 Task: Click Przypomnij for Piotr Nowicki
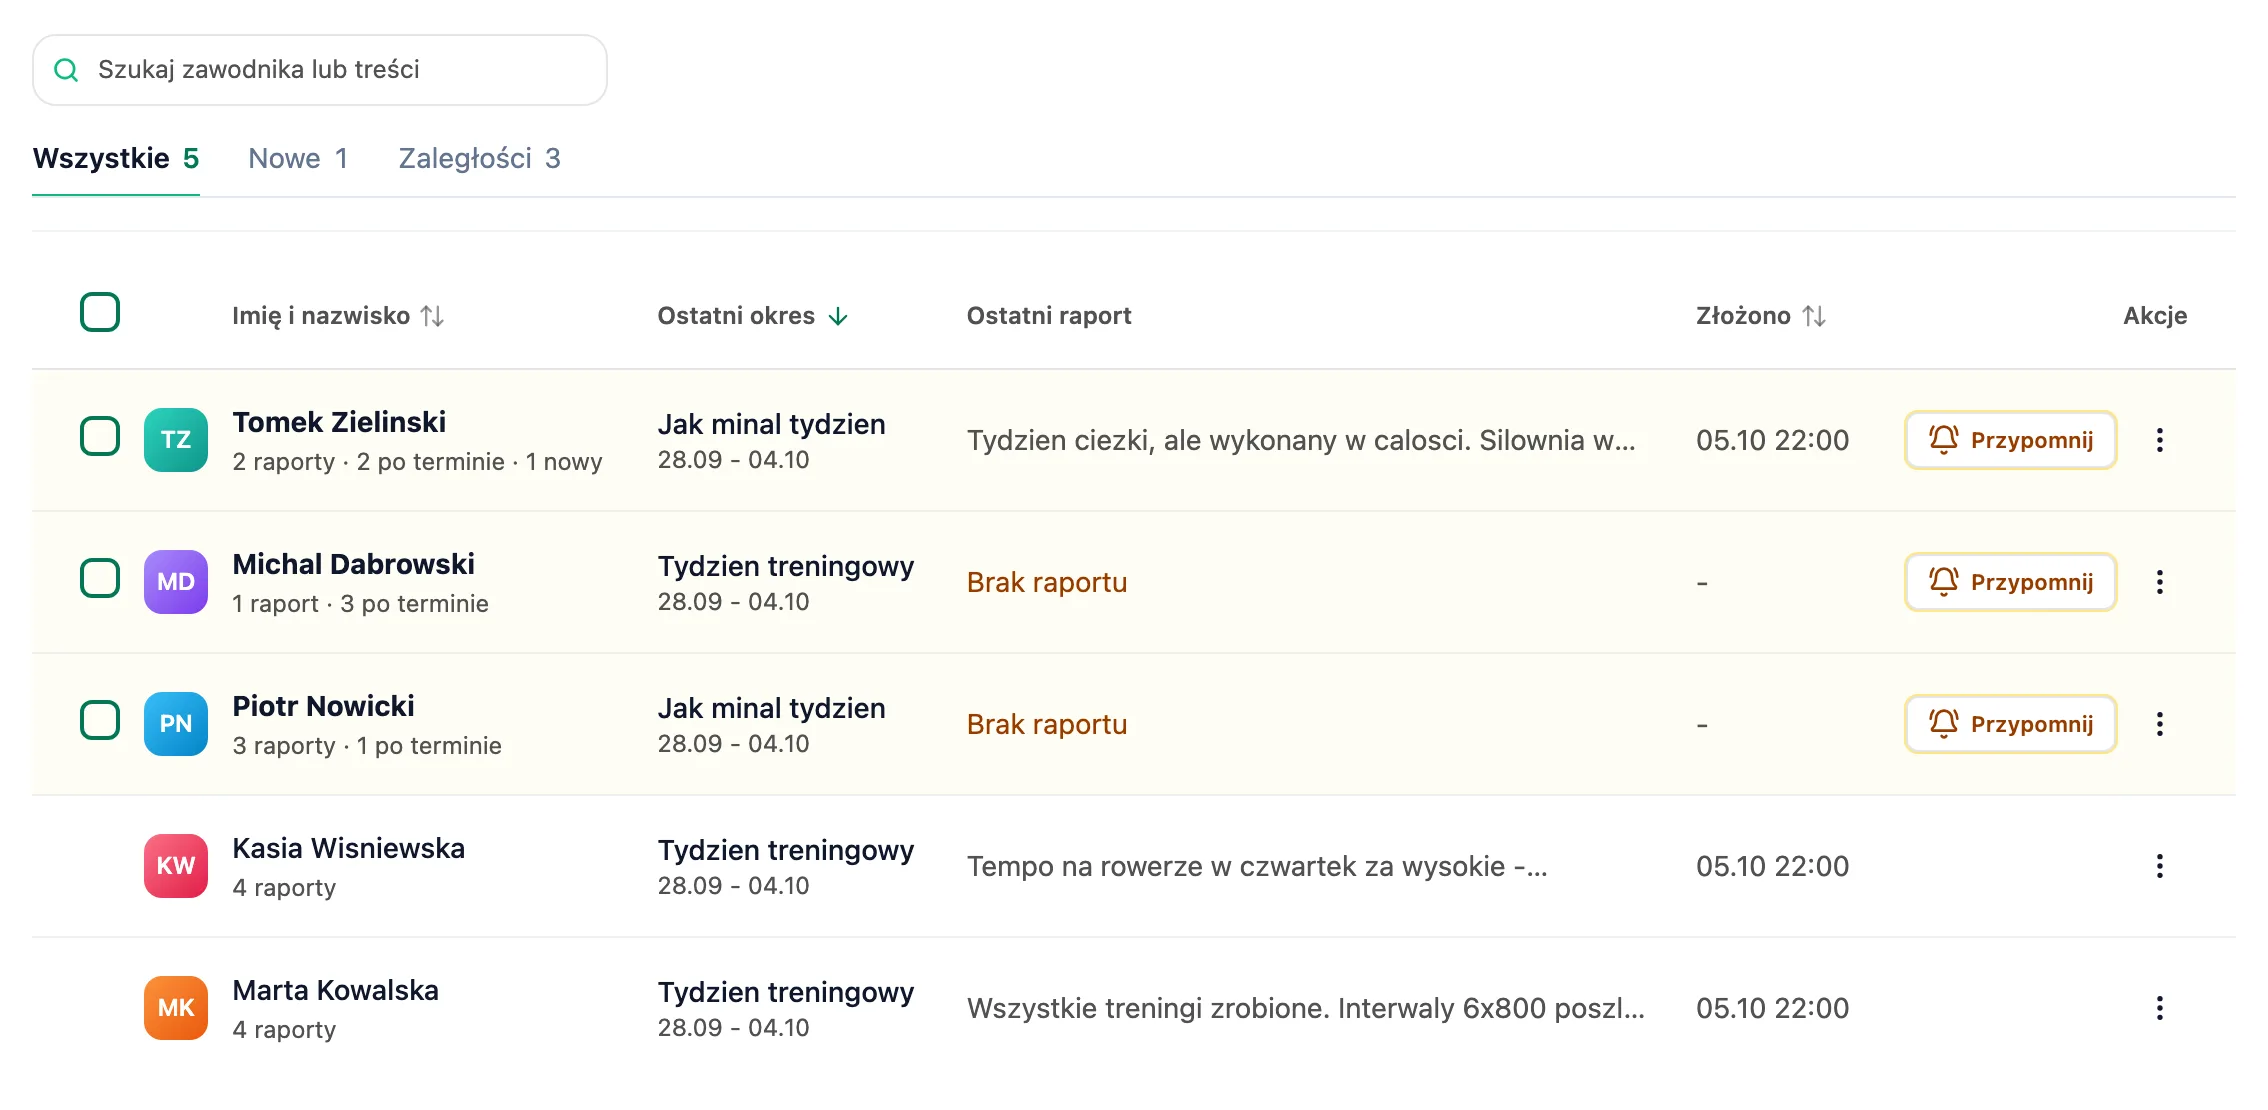point(2011,724)
